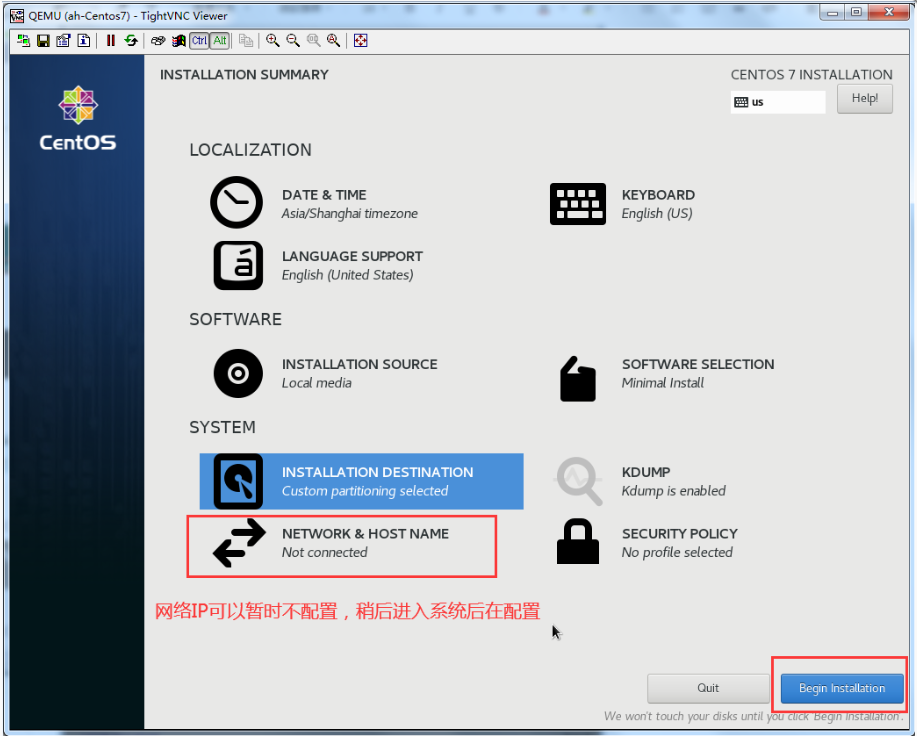This screenshot has height=736, width=917.
Task: Open connection options in TightVNC toolbar
Action: tap(63, 41)
